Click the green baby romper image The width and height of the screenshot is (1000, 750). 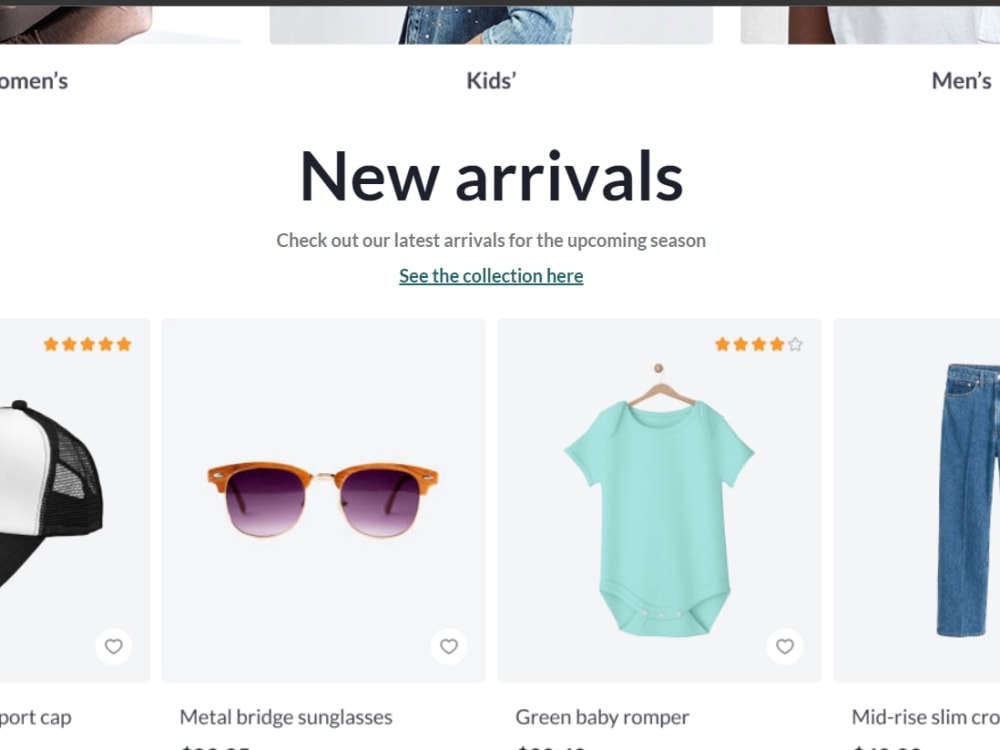(659, 498)
